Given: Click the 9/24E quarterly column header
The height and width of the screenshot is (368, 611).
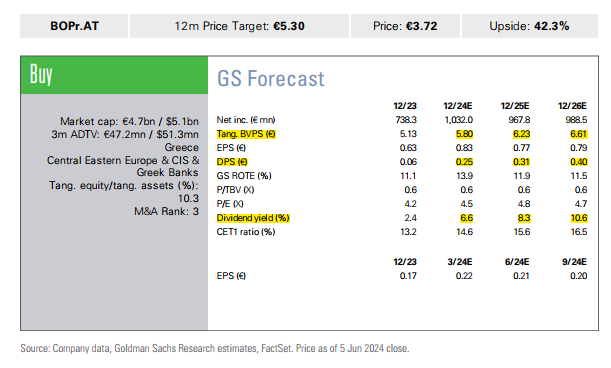Looking at the screenshot, I should [x=574, y=262].
